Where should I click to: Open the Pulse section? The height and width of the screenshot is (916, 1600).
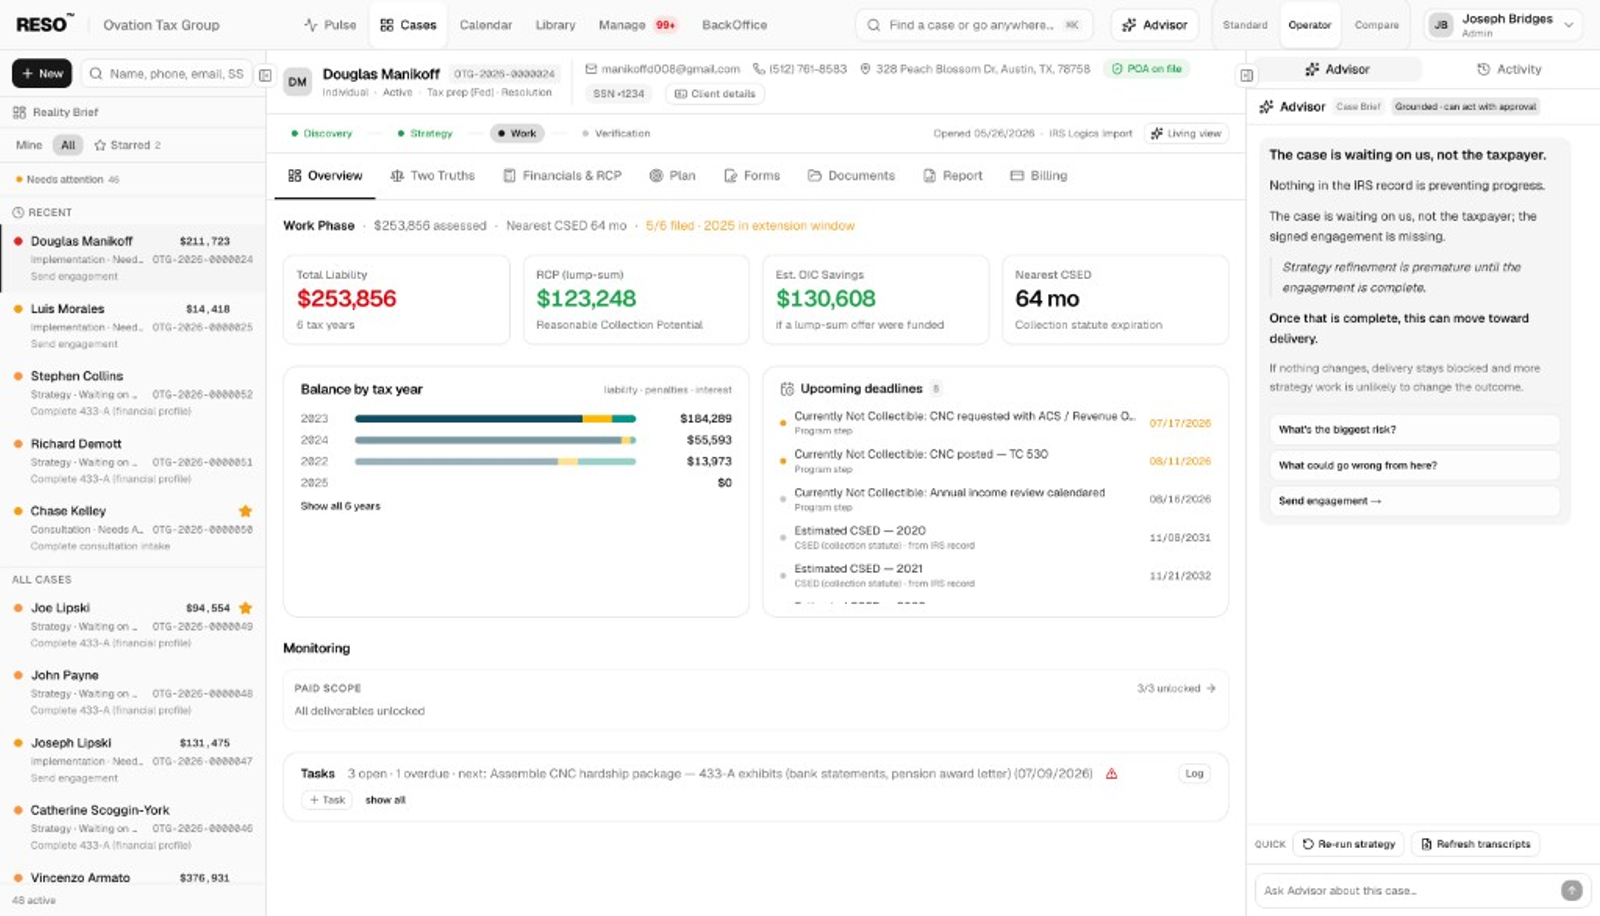pyautogui.click(x=330, y=25)
